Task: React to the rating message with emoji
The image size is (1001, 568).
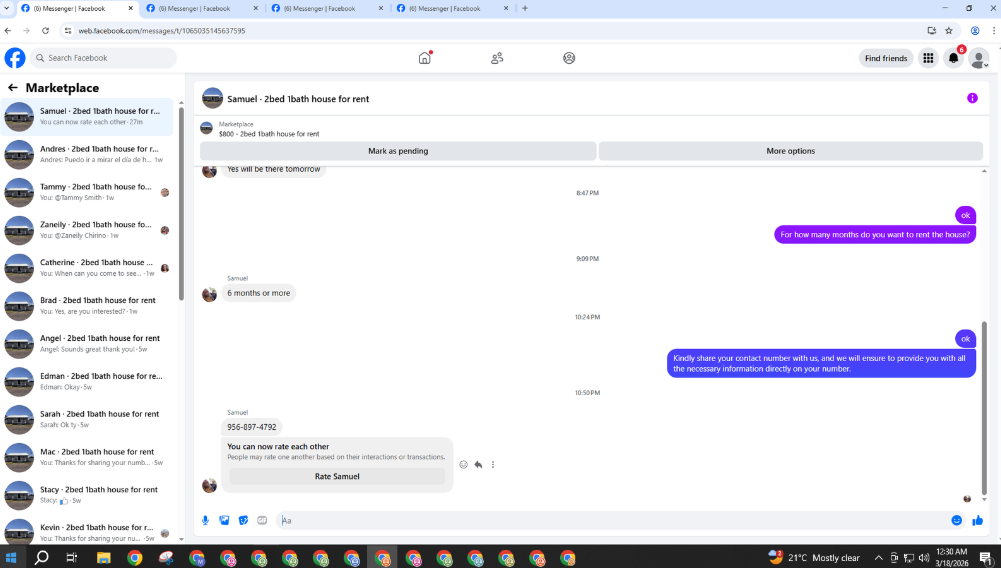Action: point(463,465)
